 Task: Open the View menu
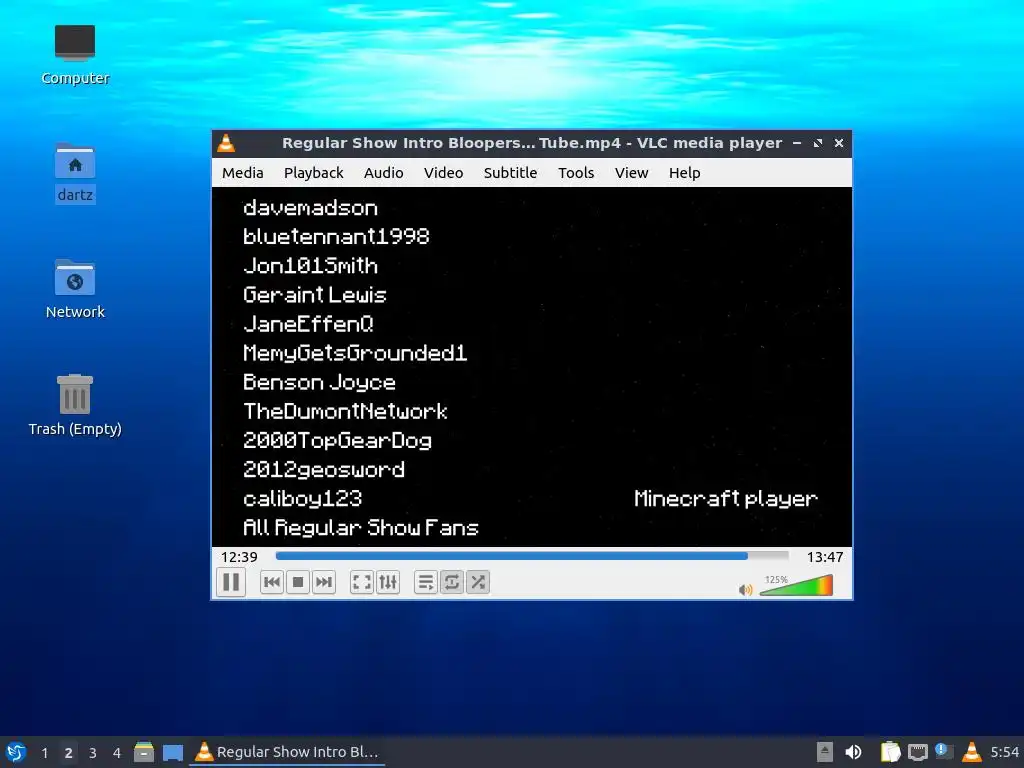tap(632, 173)
